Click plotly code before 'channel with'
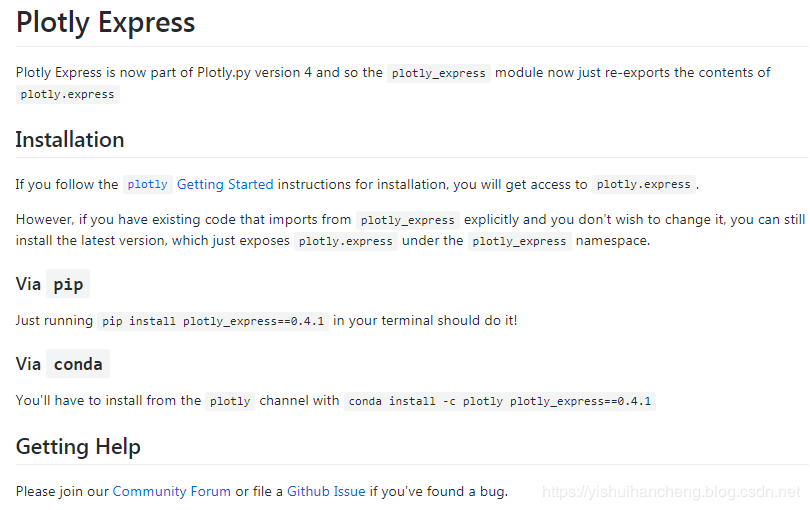 [230, 401]
